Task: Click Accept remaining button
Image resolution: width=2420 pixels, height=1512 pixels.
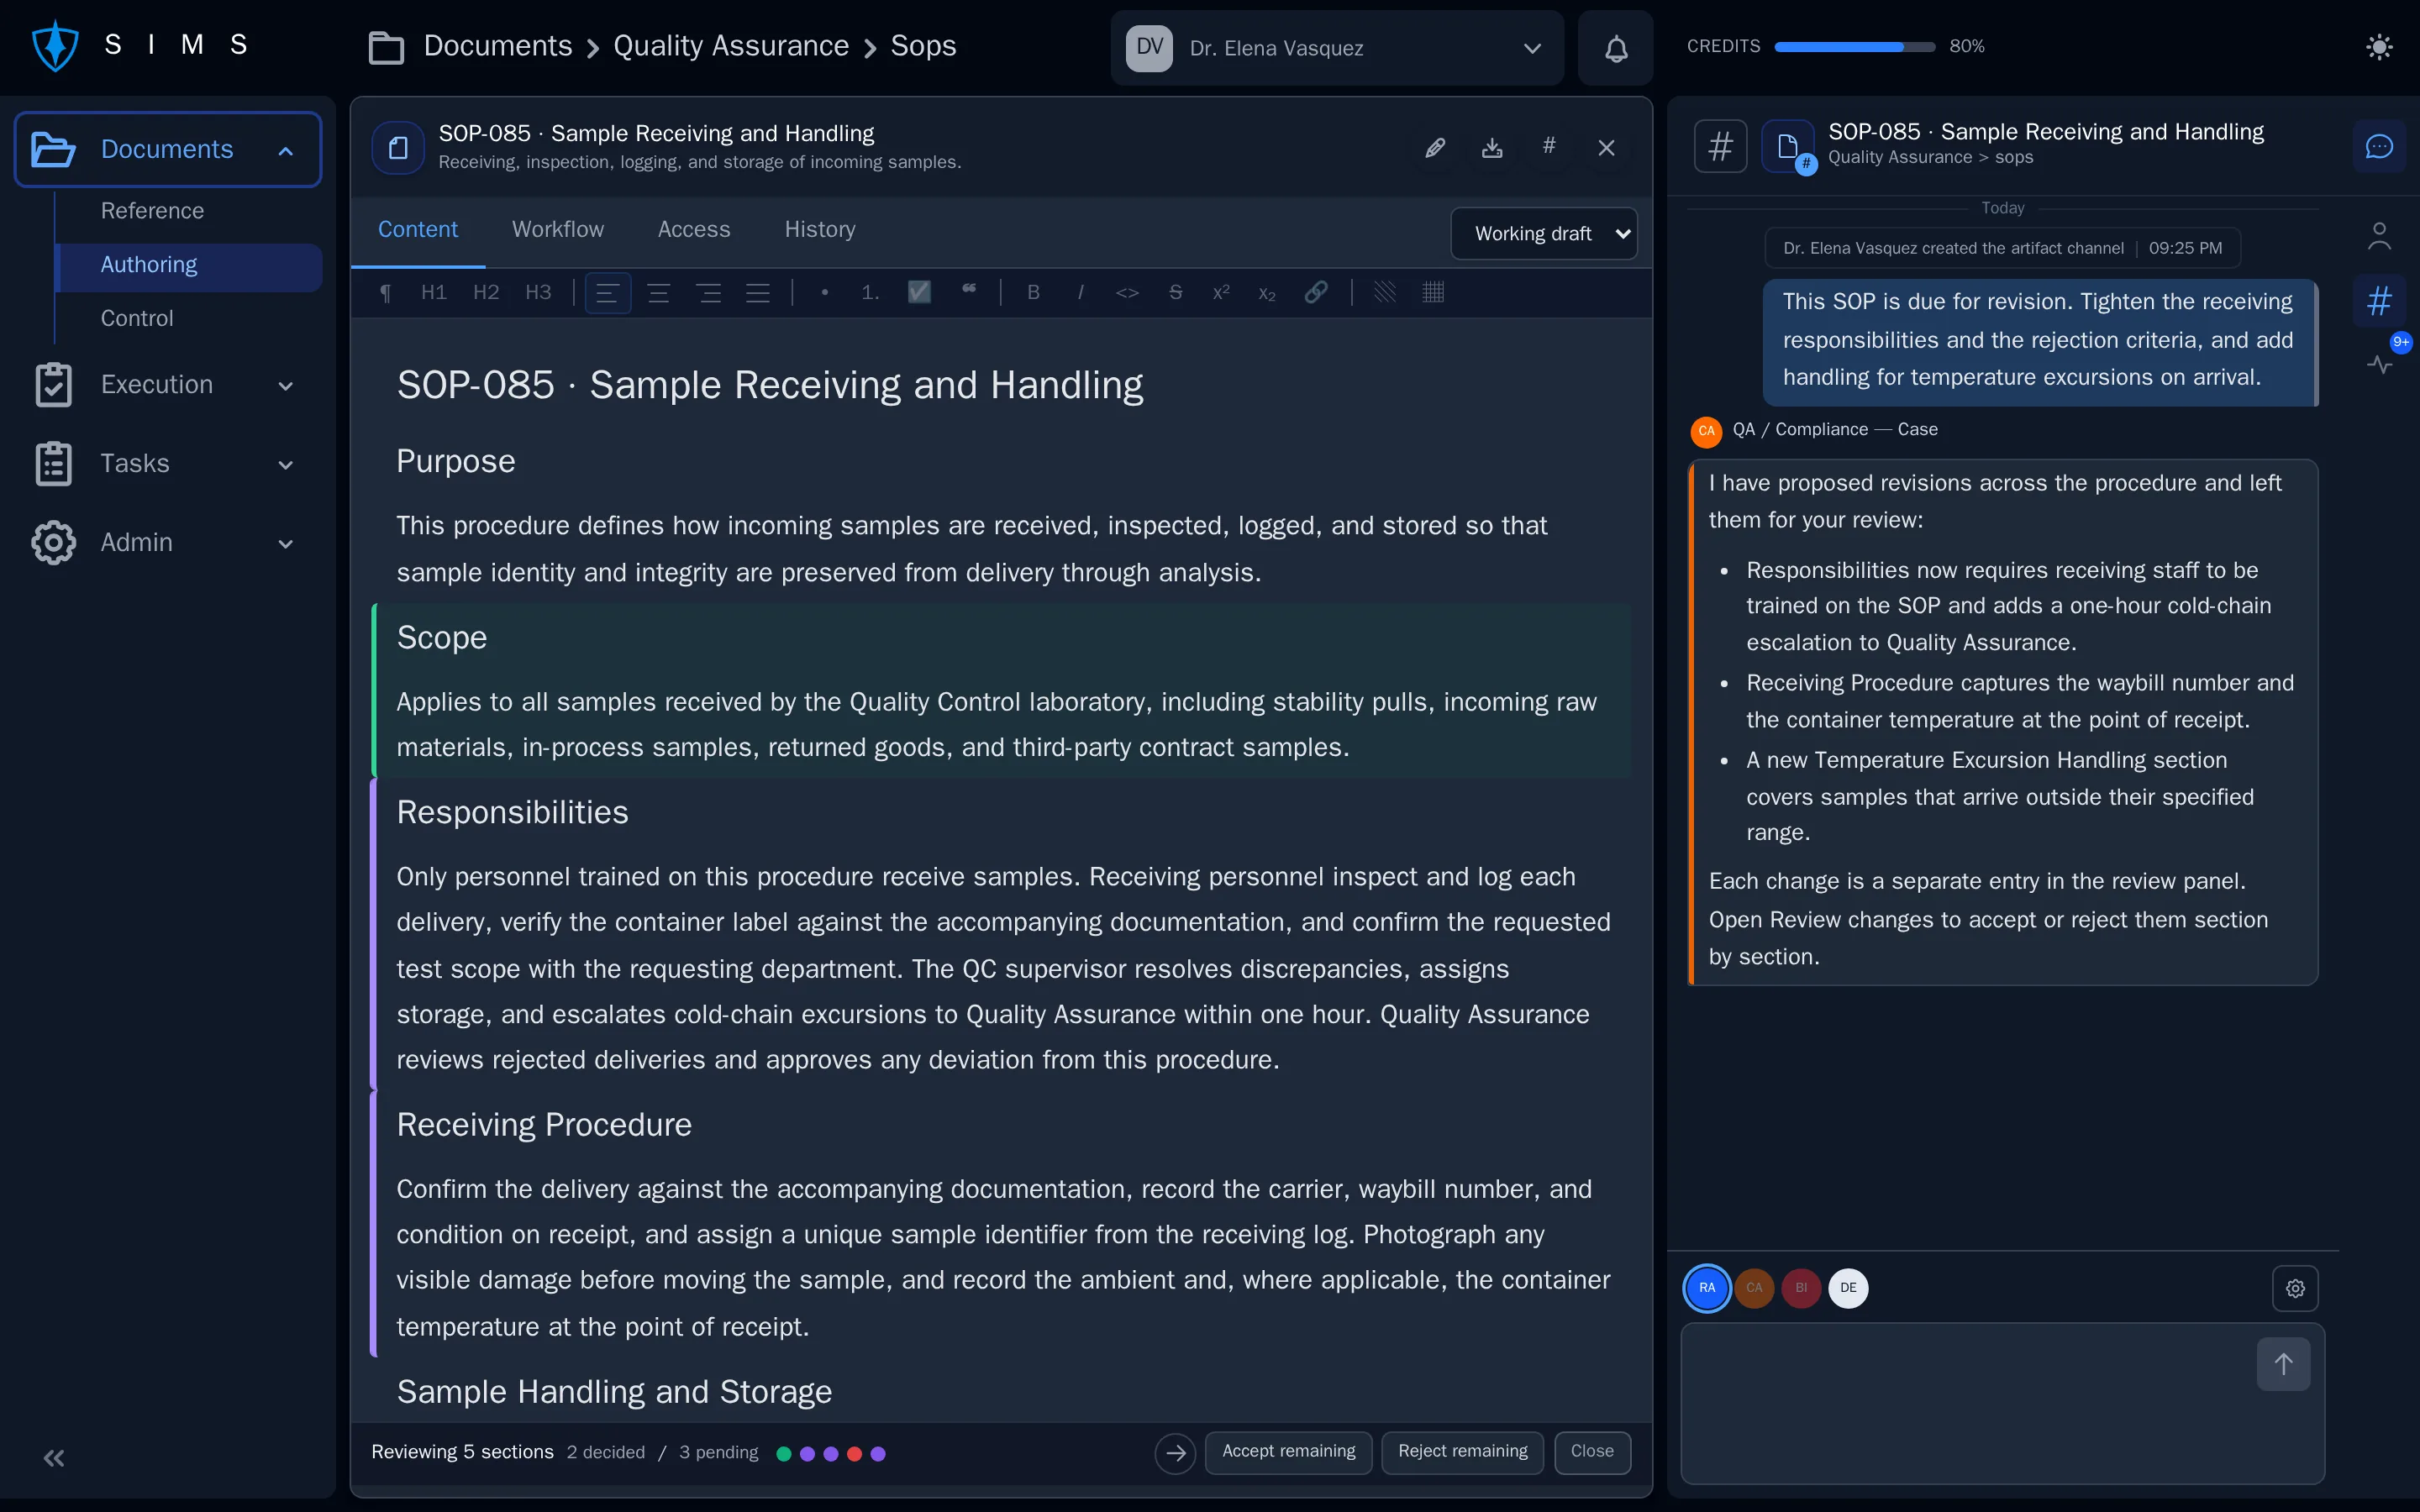Action: (1288, 1452)
